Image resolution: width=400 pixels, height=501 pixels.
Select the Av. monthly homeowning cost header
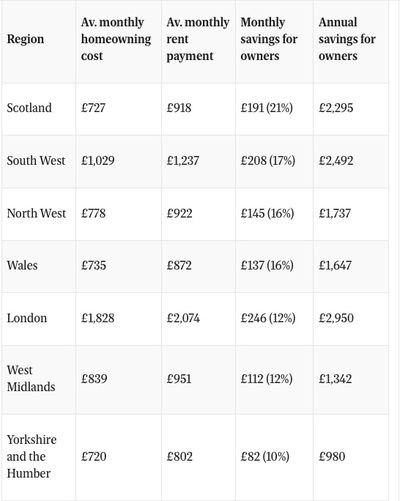116,39
